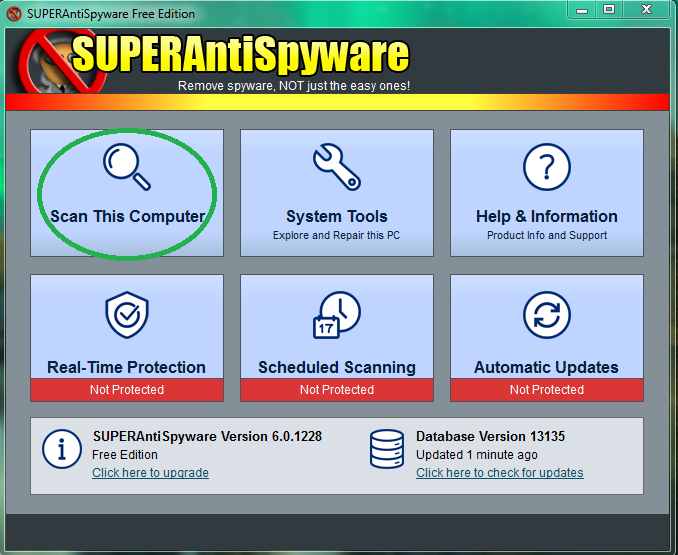This screenshot has width=678, height=555.
Task: Click 'Click here to upgrade' link
Action: pyautogui.click(x=150, y=473)
